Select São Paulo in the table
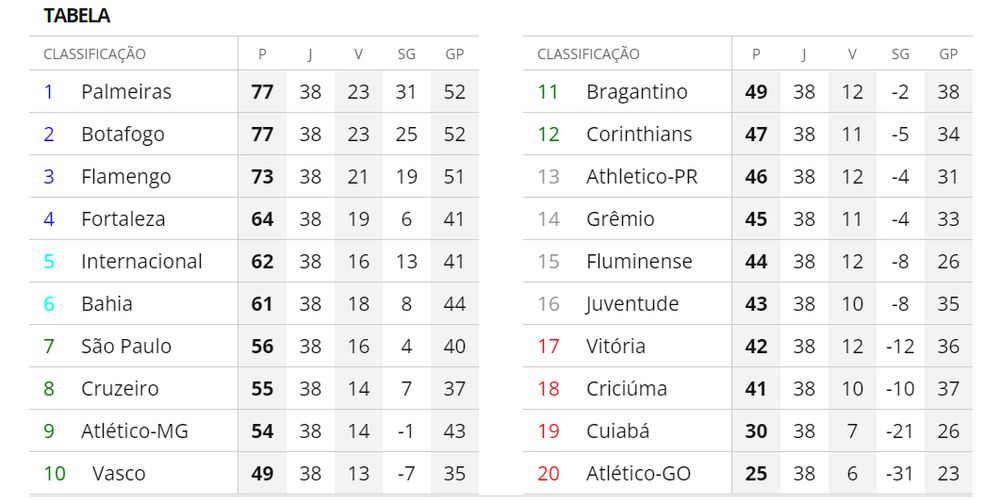 (126, 347)
